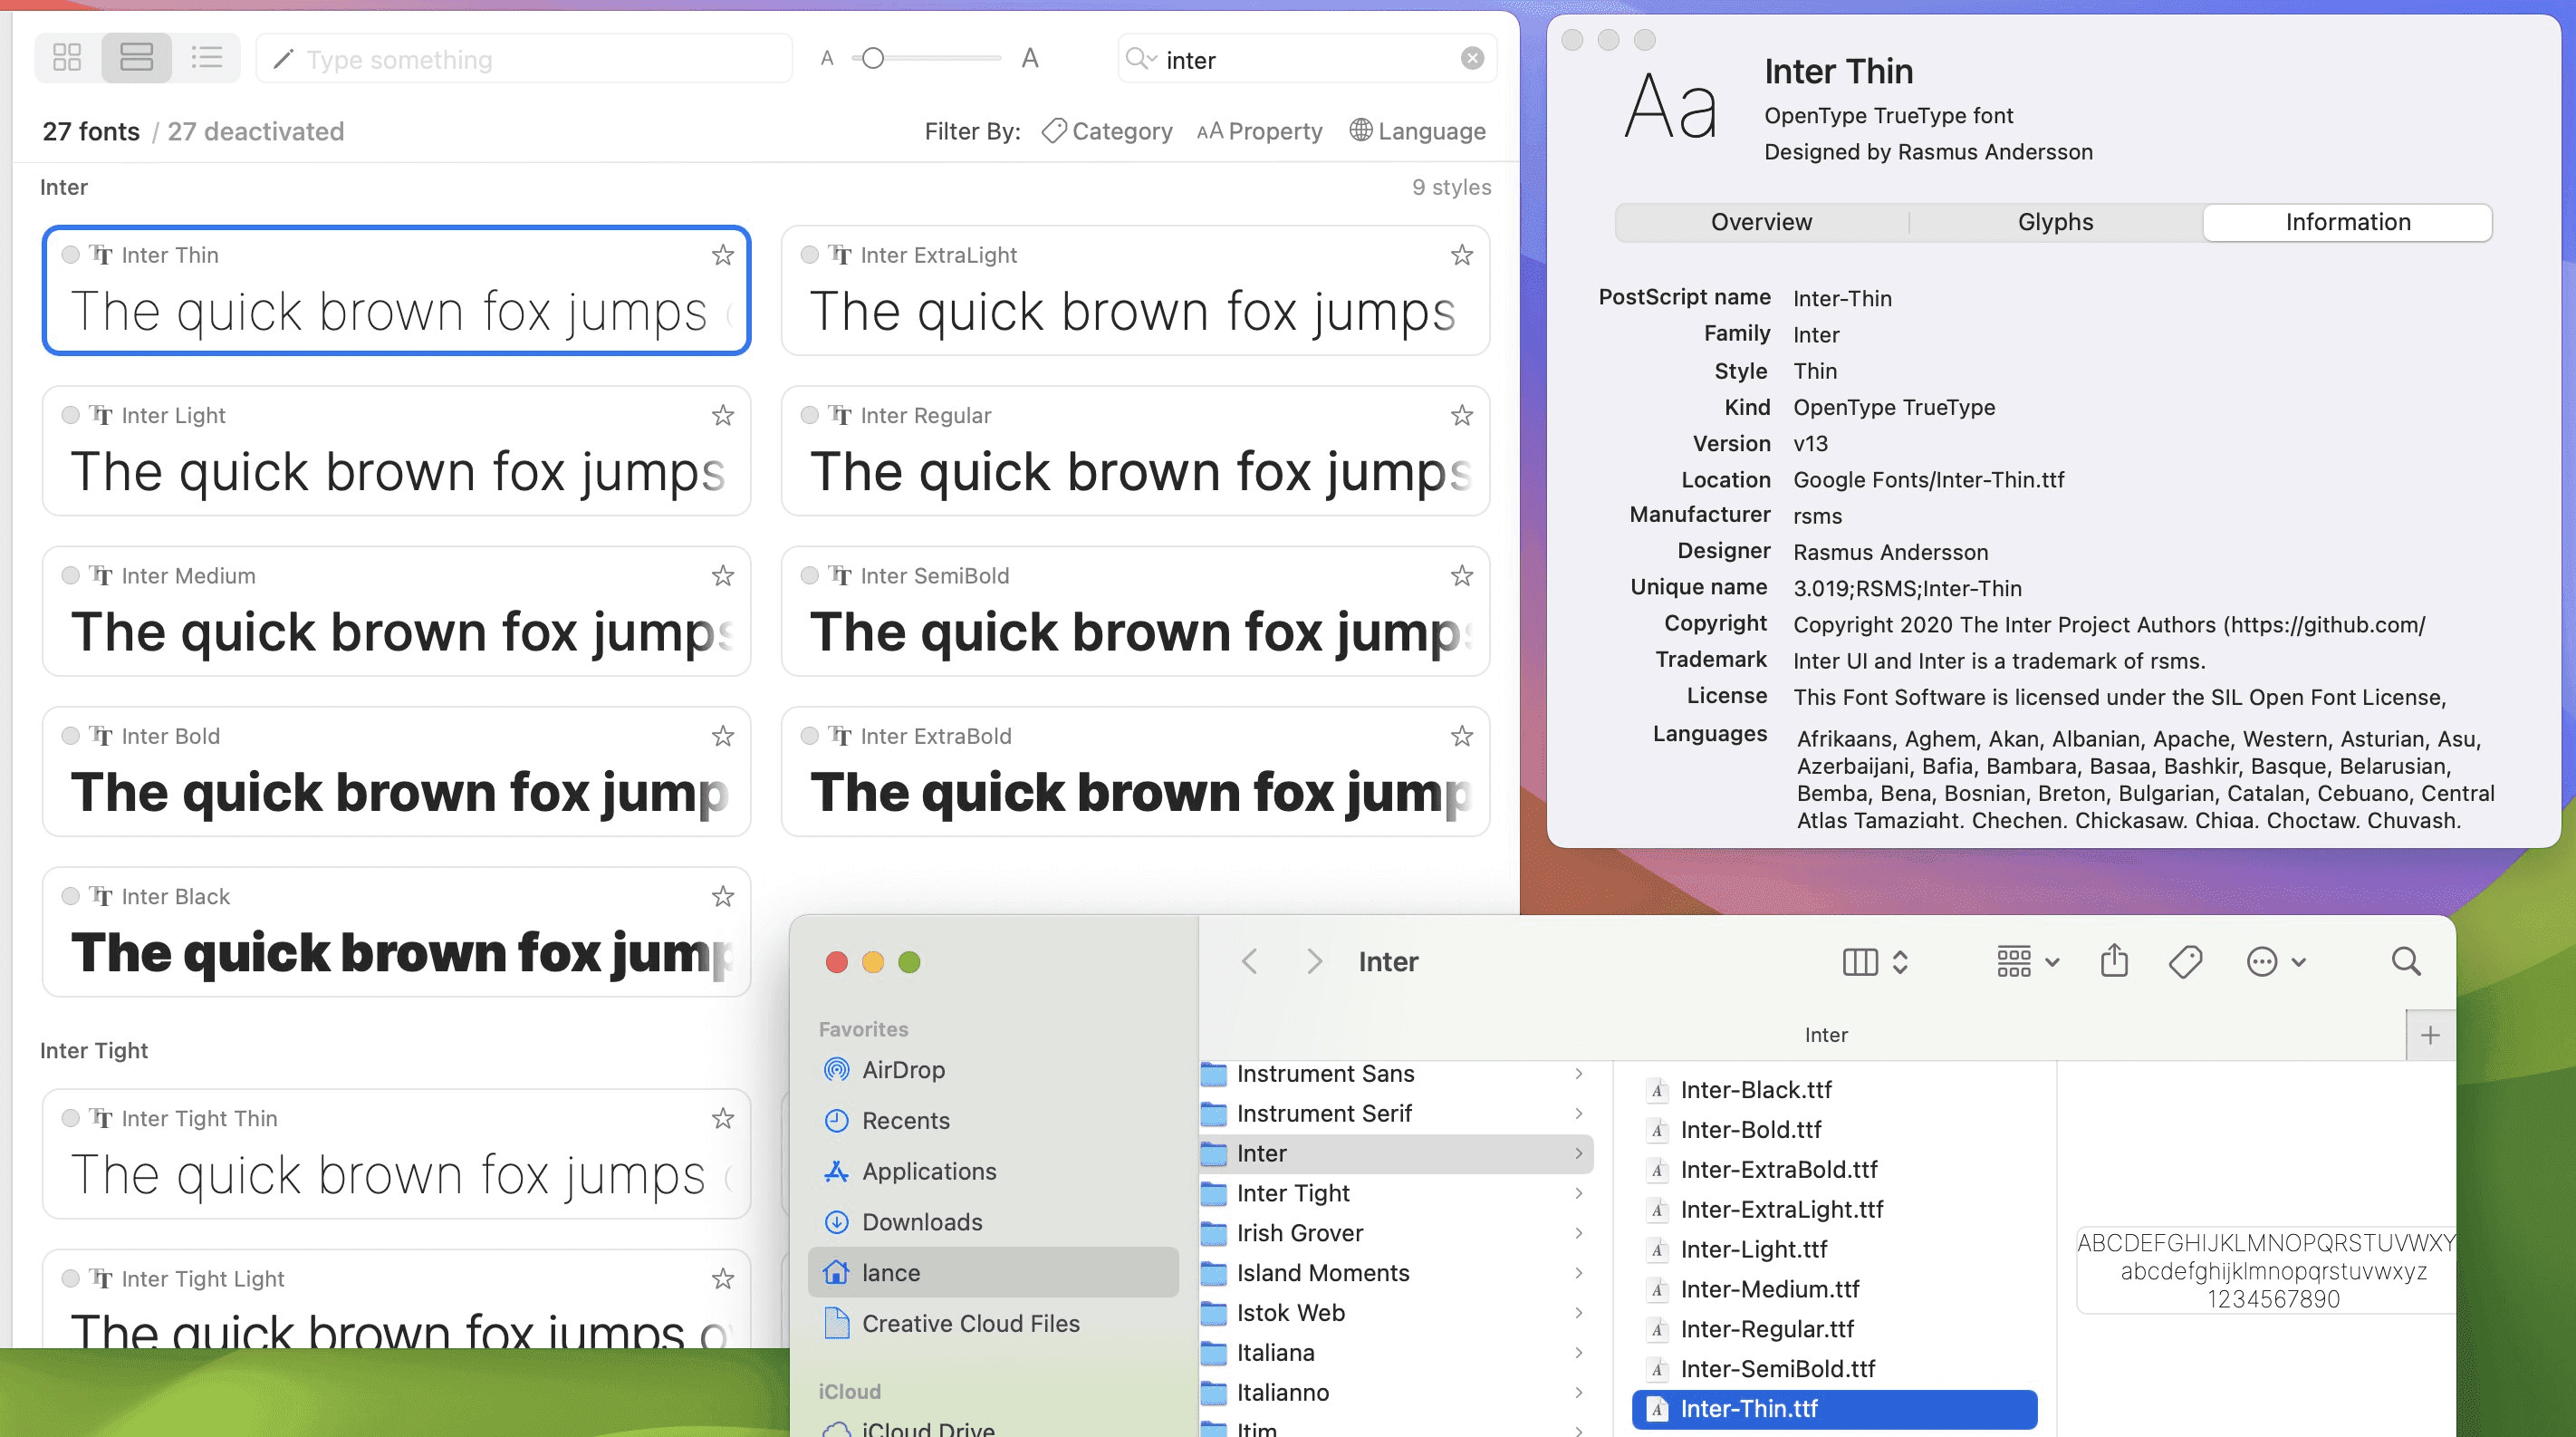Turn on the Inter Black font

[70, 896]
